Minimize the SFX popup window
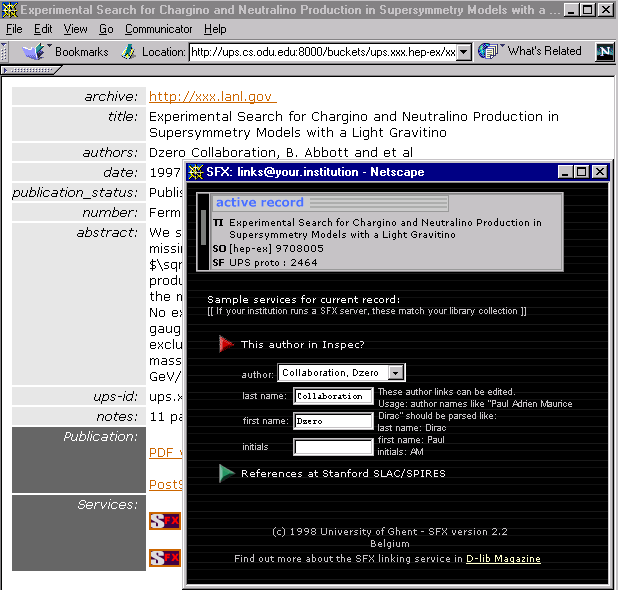The image size is (618, 590). point(565,172)
